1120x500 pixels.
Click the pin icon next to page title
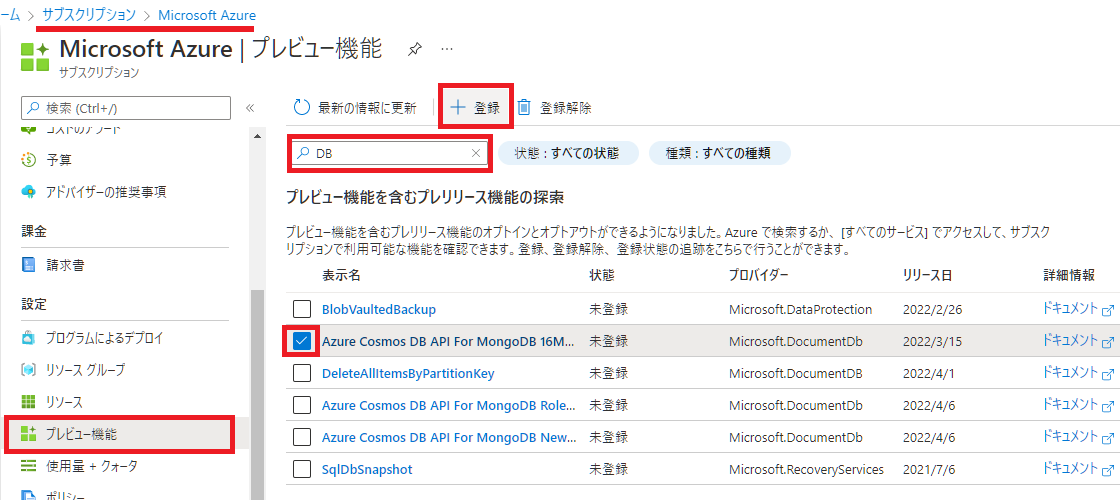414,49
